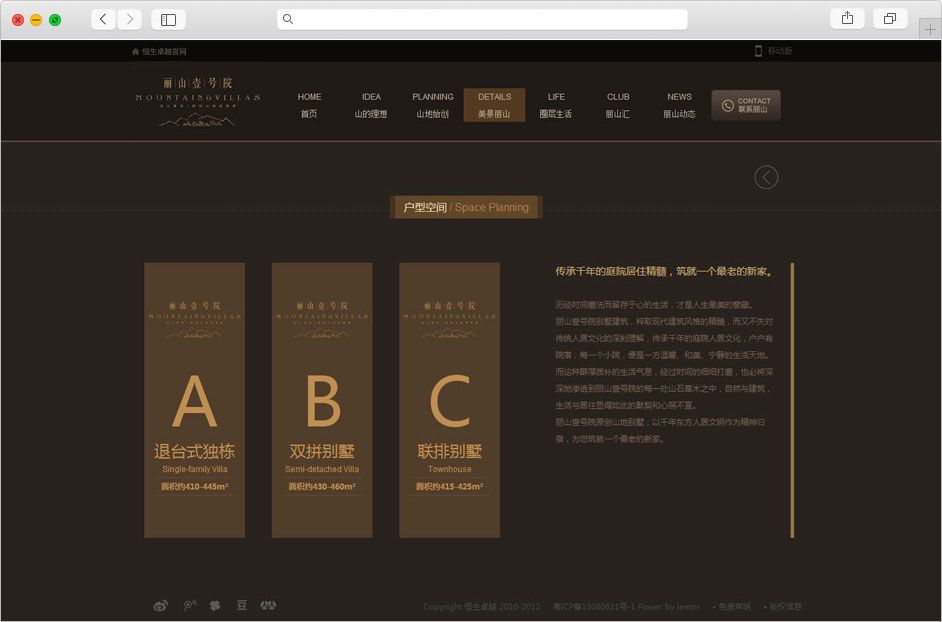Click the browser share icon
942x622 pixels.
click(x=847, y=19)
